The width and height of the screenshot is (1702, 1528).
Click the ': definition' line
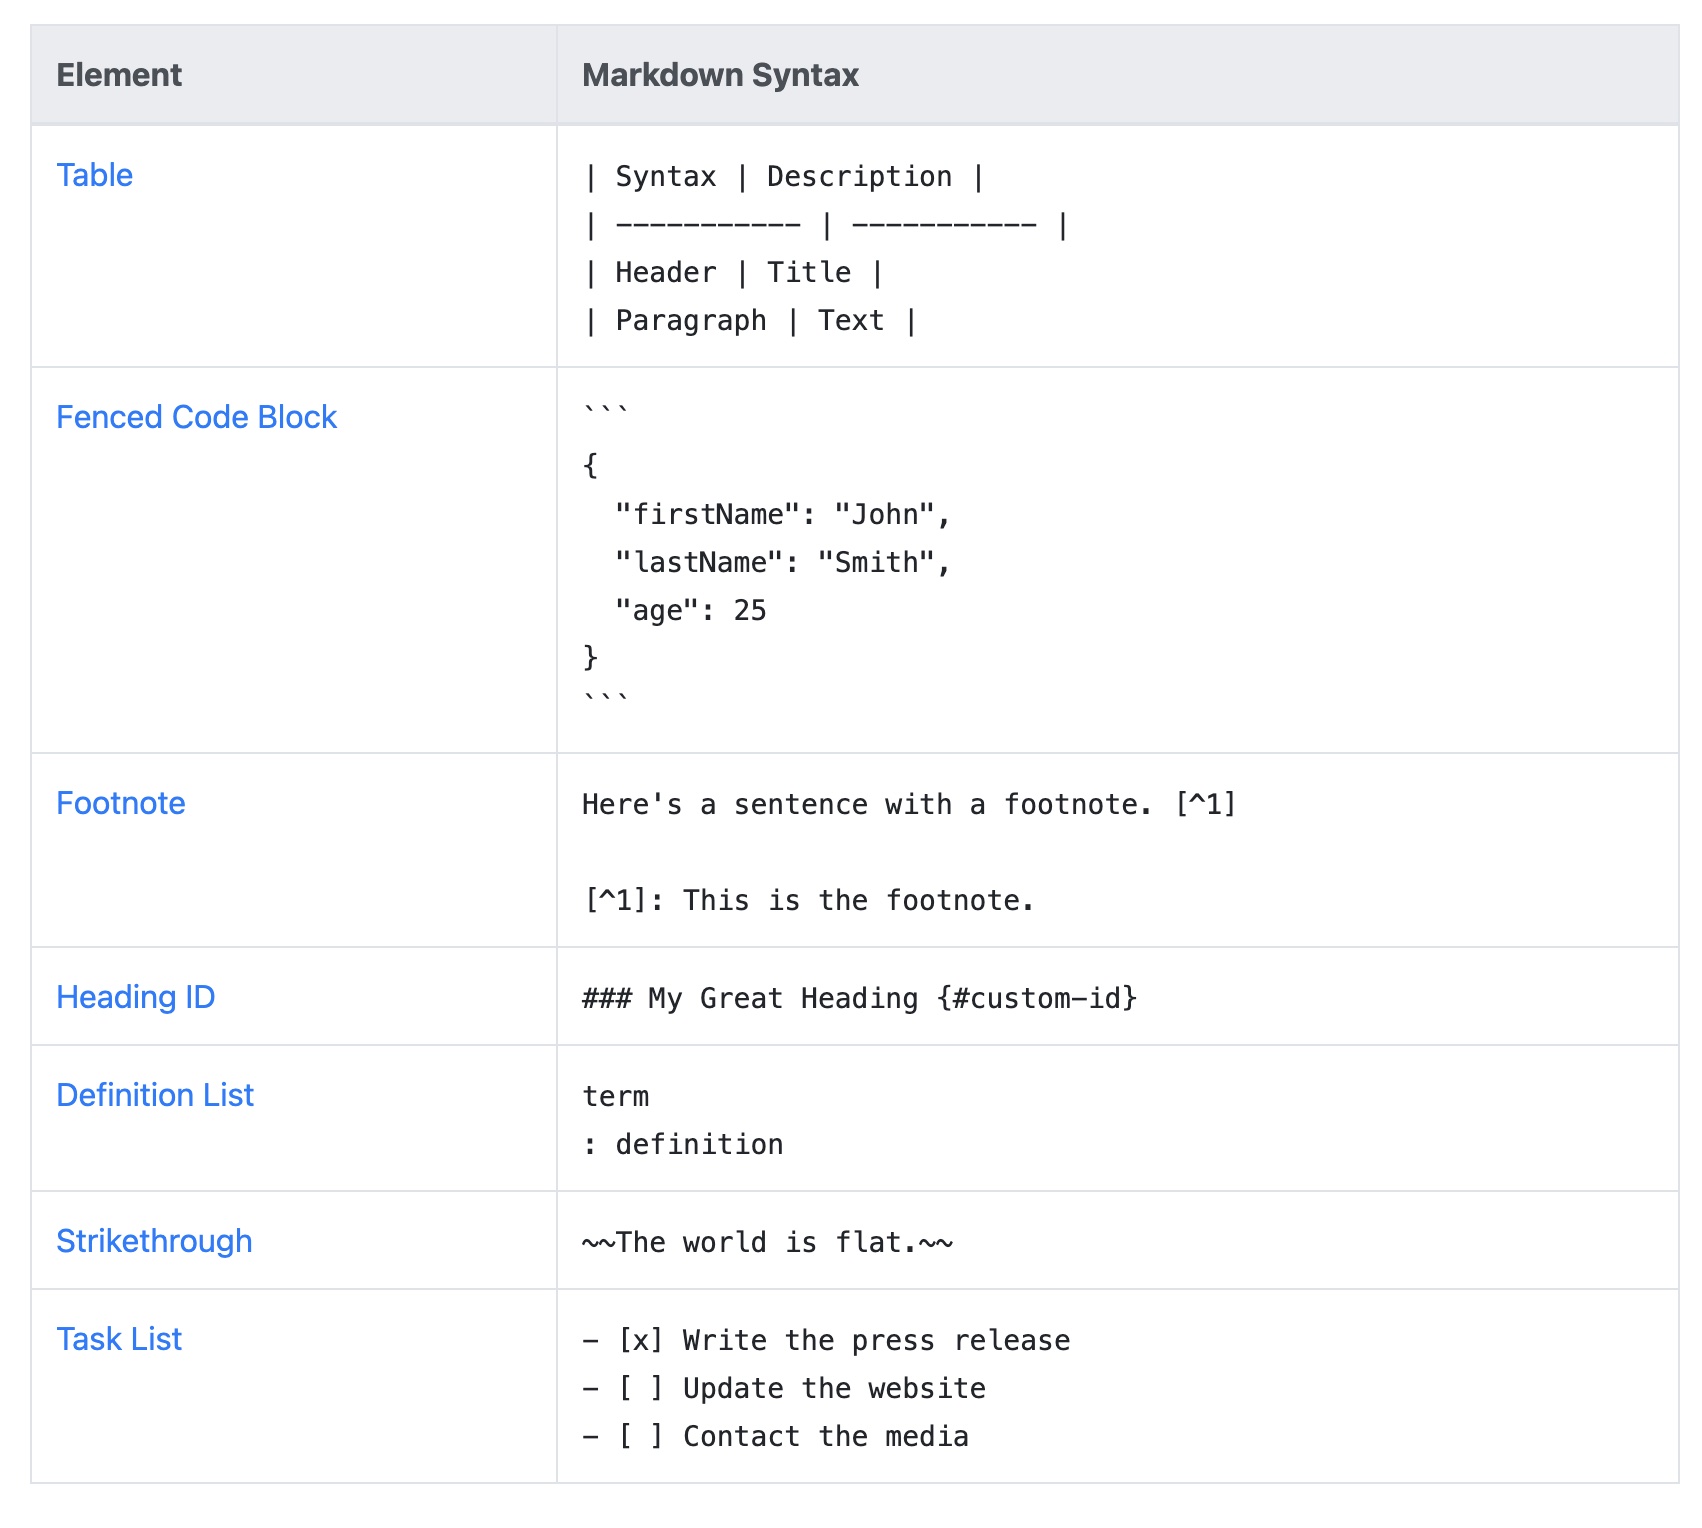point(683,1145)
